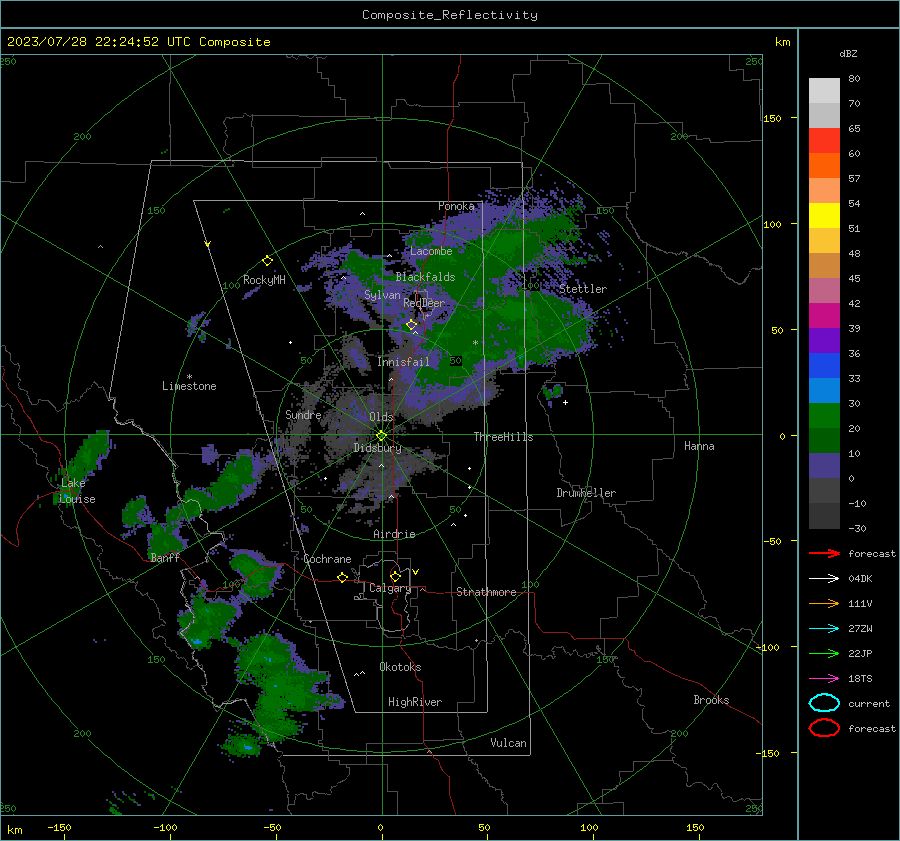The height and width of the screenshot is (841, 900).
Task: Click the Brooks label
Action: (x=711, y=700)
